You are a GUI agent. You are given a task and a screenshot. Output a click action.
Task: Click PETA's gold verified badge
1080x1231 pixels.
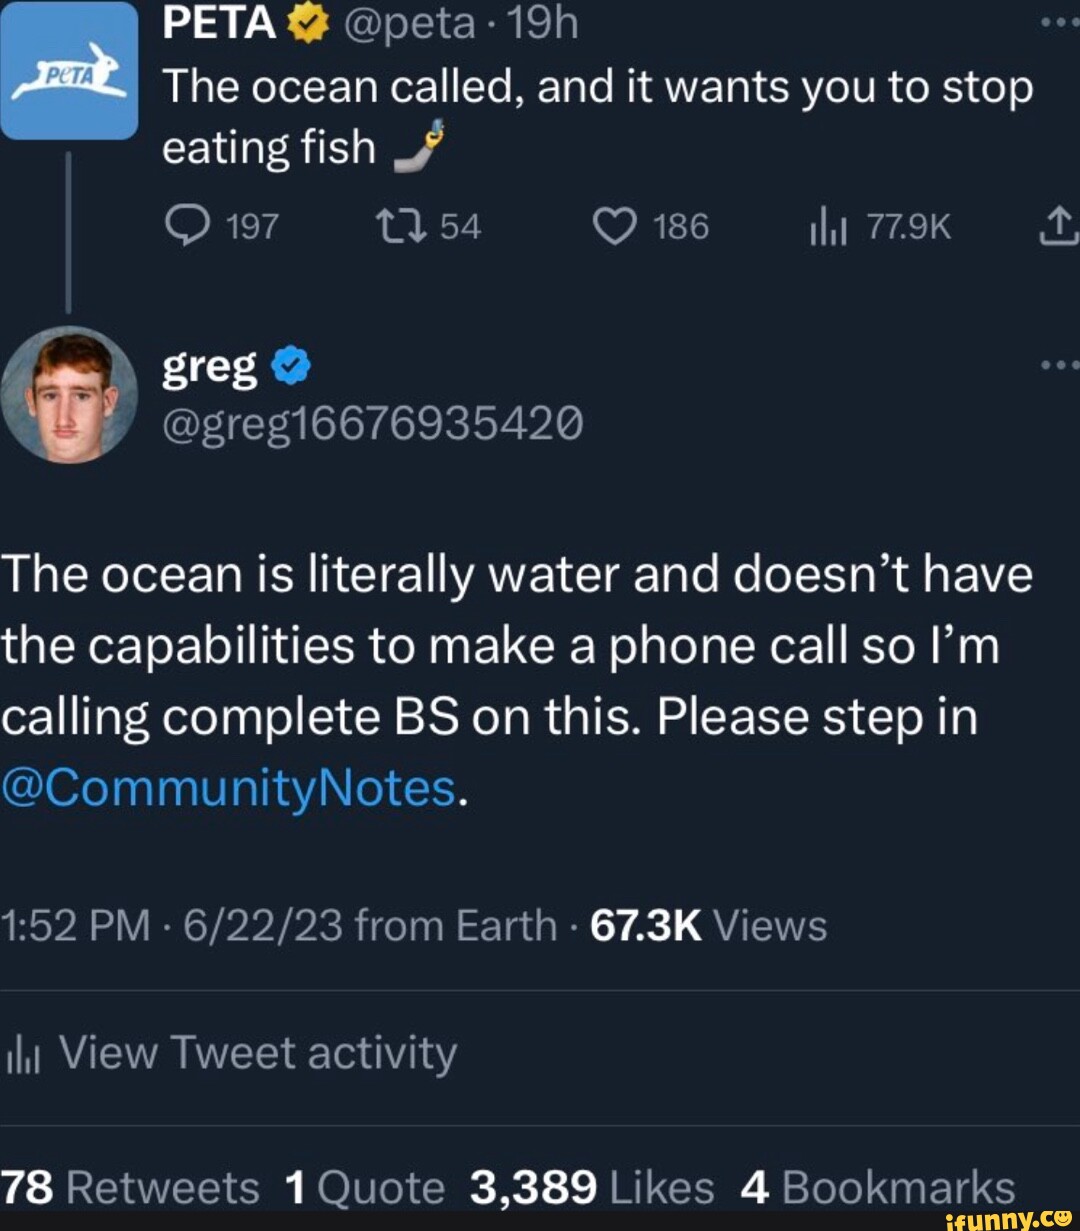306,24
